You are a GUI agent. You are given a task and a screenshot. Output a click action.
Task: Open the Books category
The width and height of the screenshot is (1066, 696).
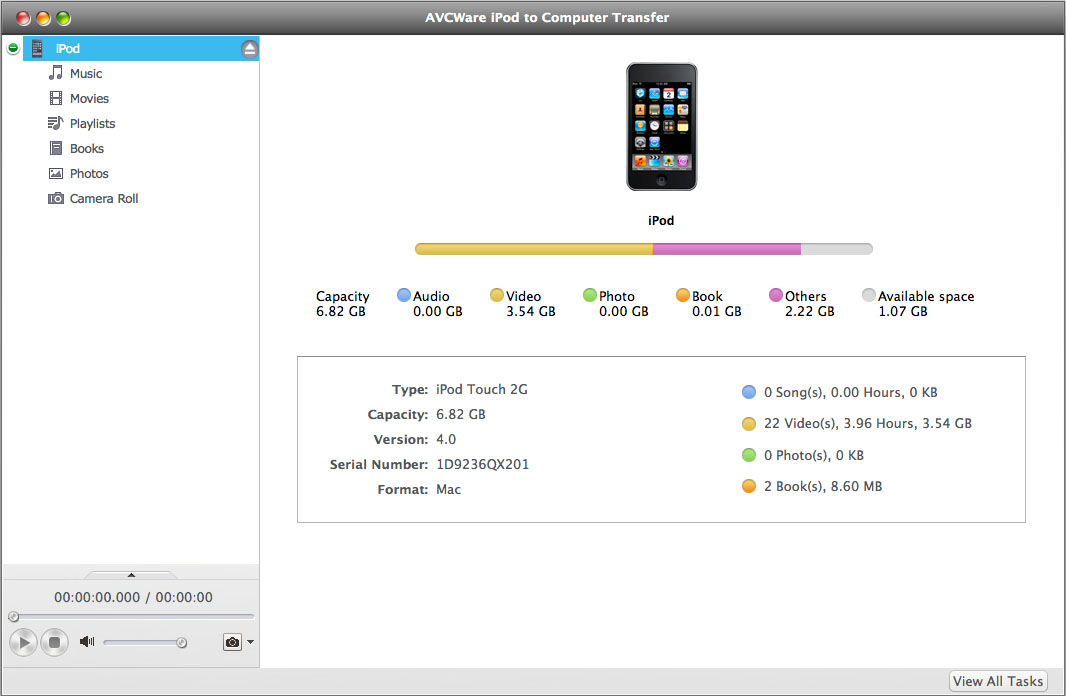pyautogui.click(x=87, y=149)
